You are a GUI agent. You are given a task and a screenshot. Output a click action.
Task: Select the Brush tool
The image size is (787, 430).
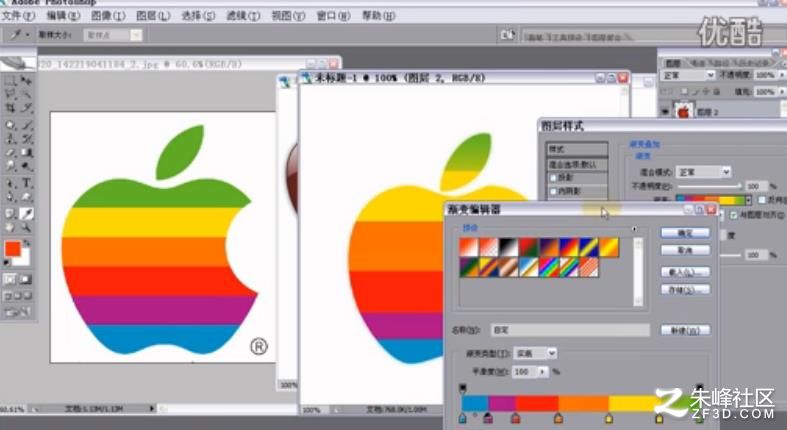(27, 125)
